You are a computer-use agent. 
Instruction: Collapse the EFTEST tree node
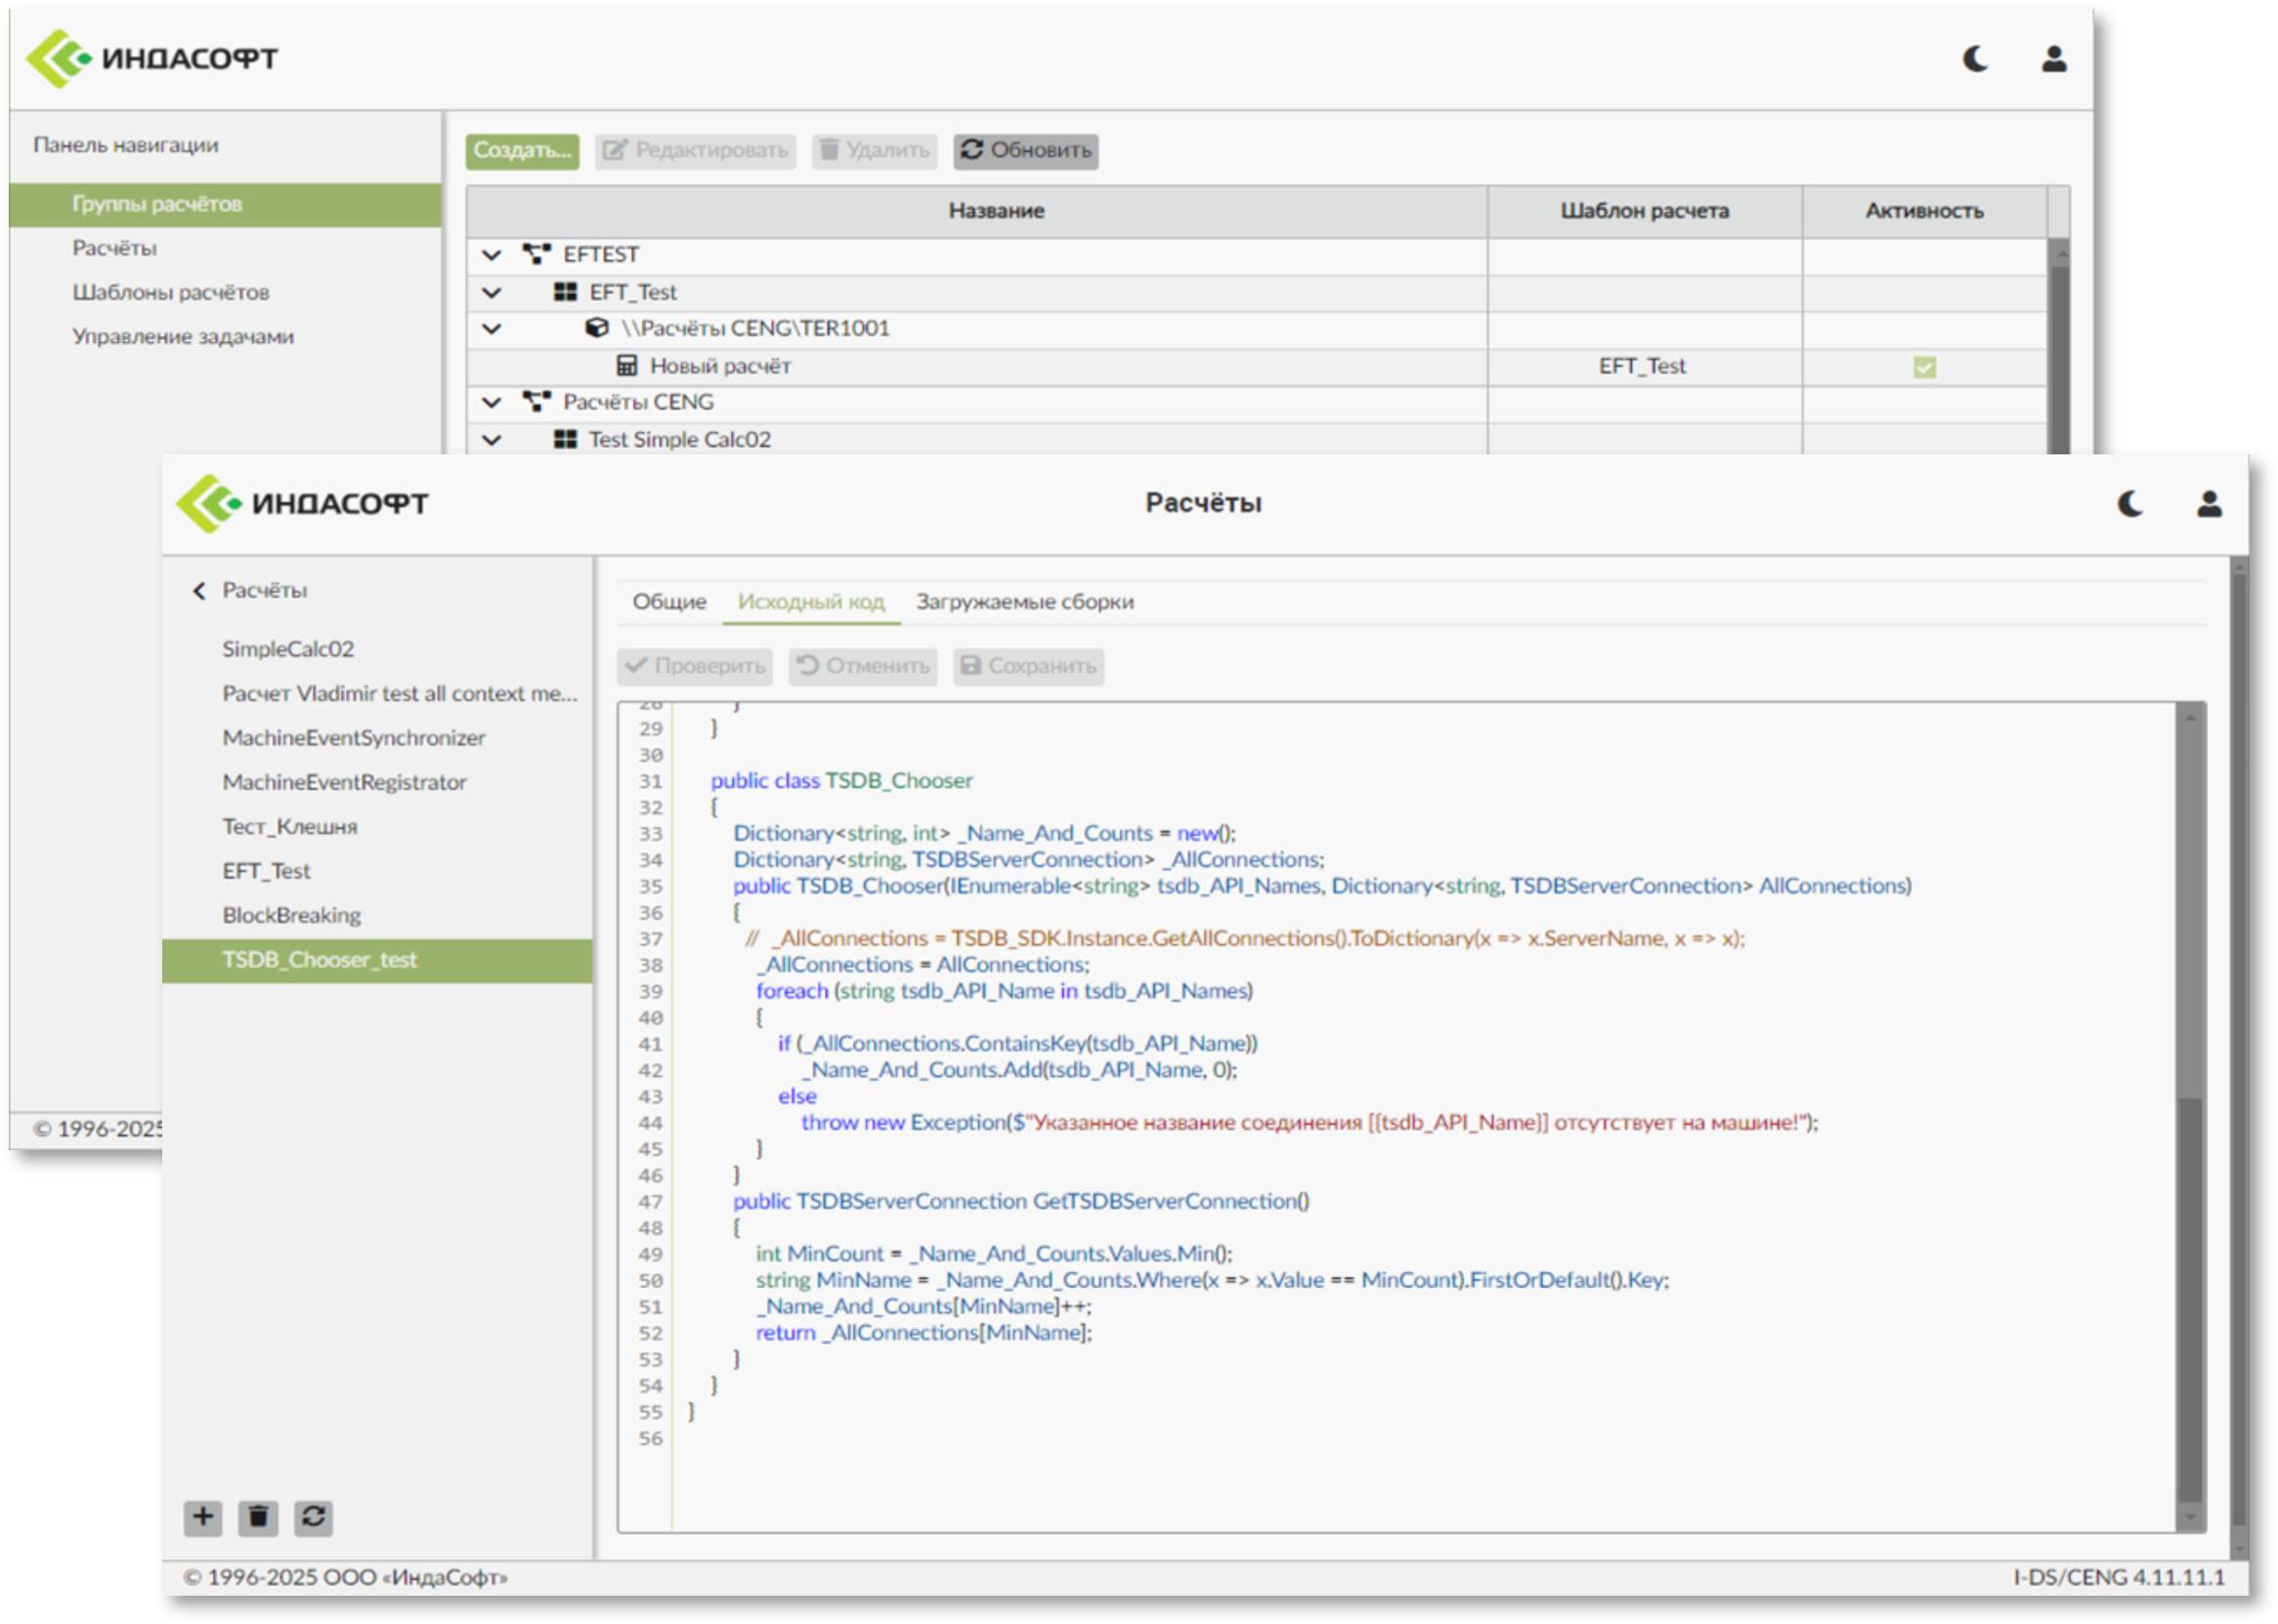491,255
